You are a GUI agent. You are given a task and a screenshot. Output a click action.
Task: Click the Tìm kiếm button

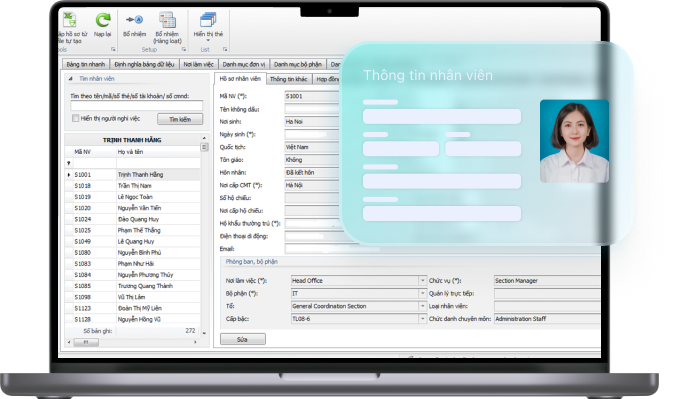pyautogui.click(x=180, y=120)
